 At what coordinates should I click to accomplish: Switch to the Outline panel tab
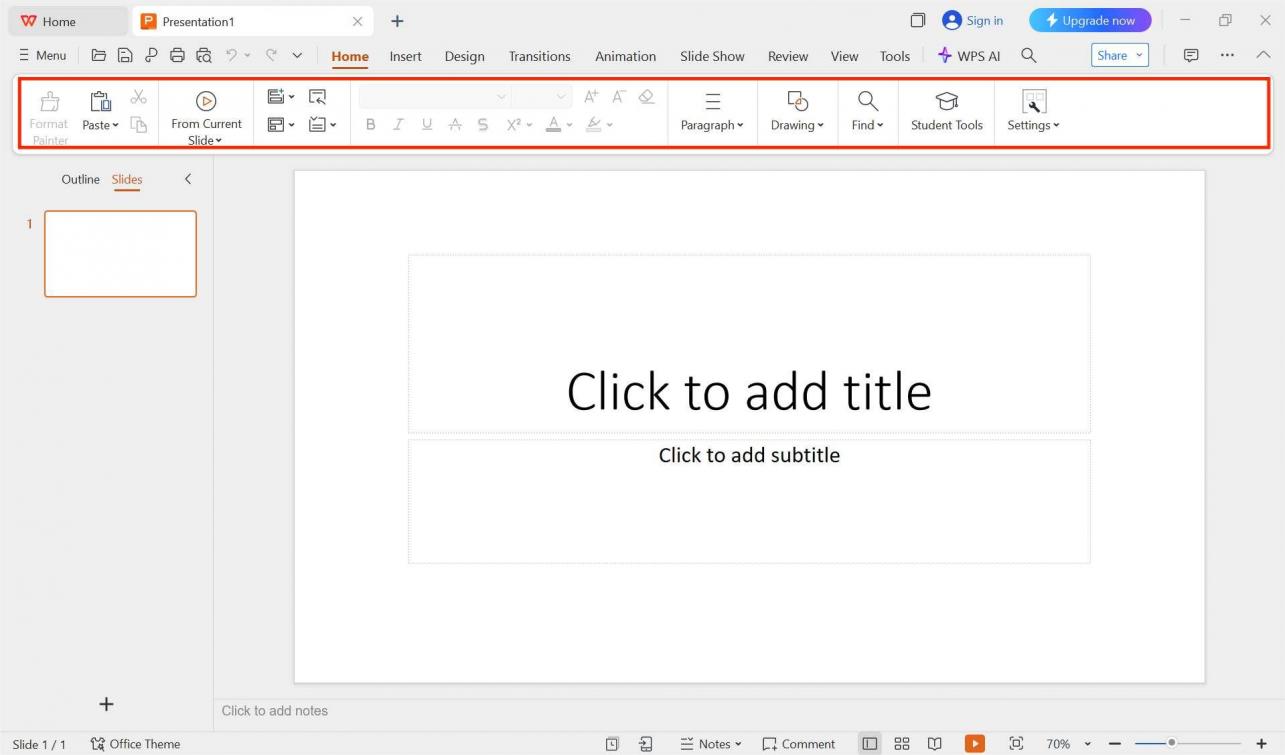80,180
